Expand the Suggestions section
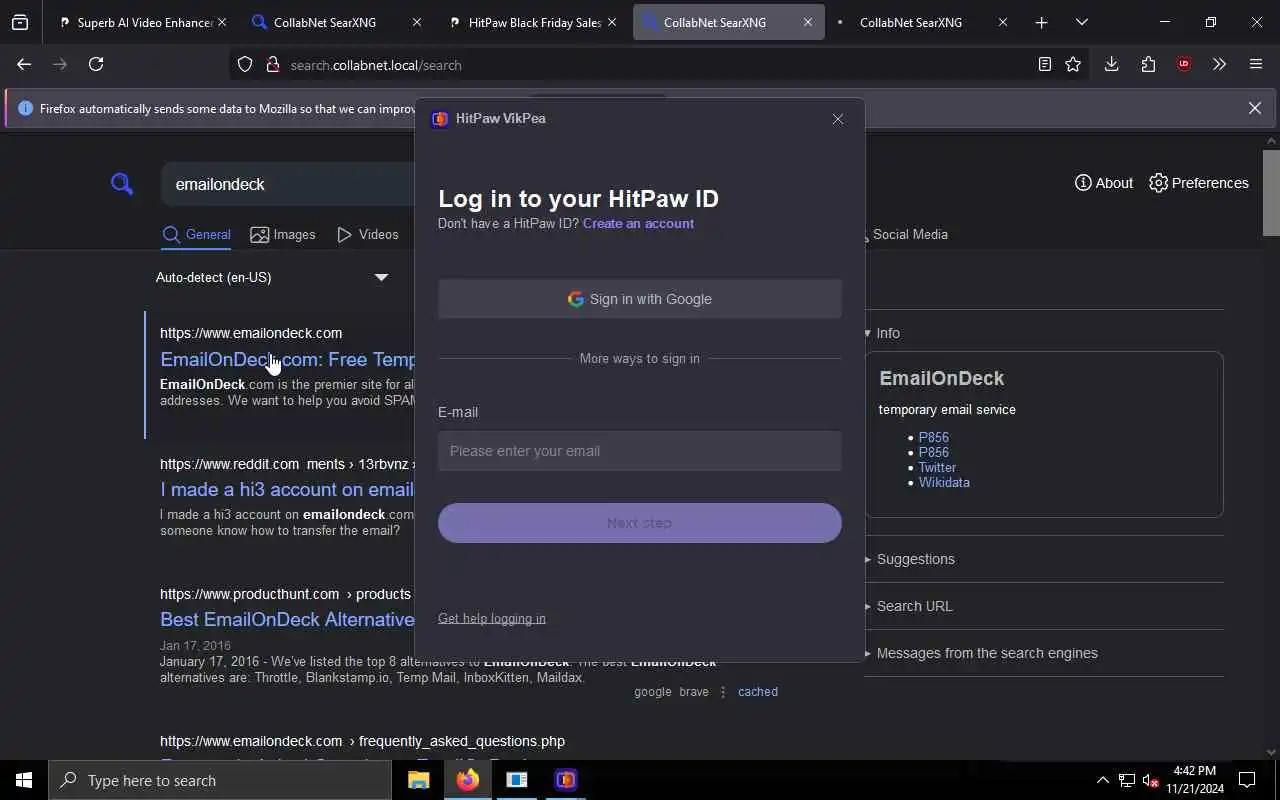This screenshot has width=1280, height=800. pos(910,559)
